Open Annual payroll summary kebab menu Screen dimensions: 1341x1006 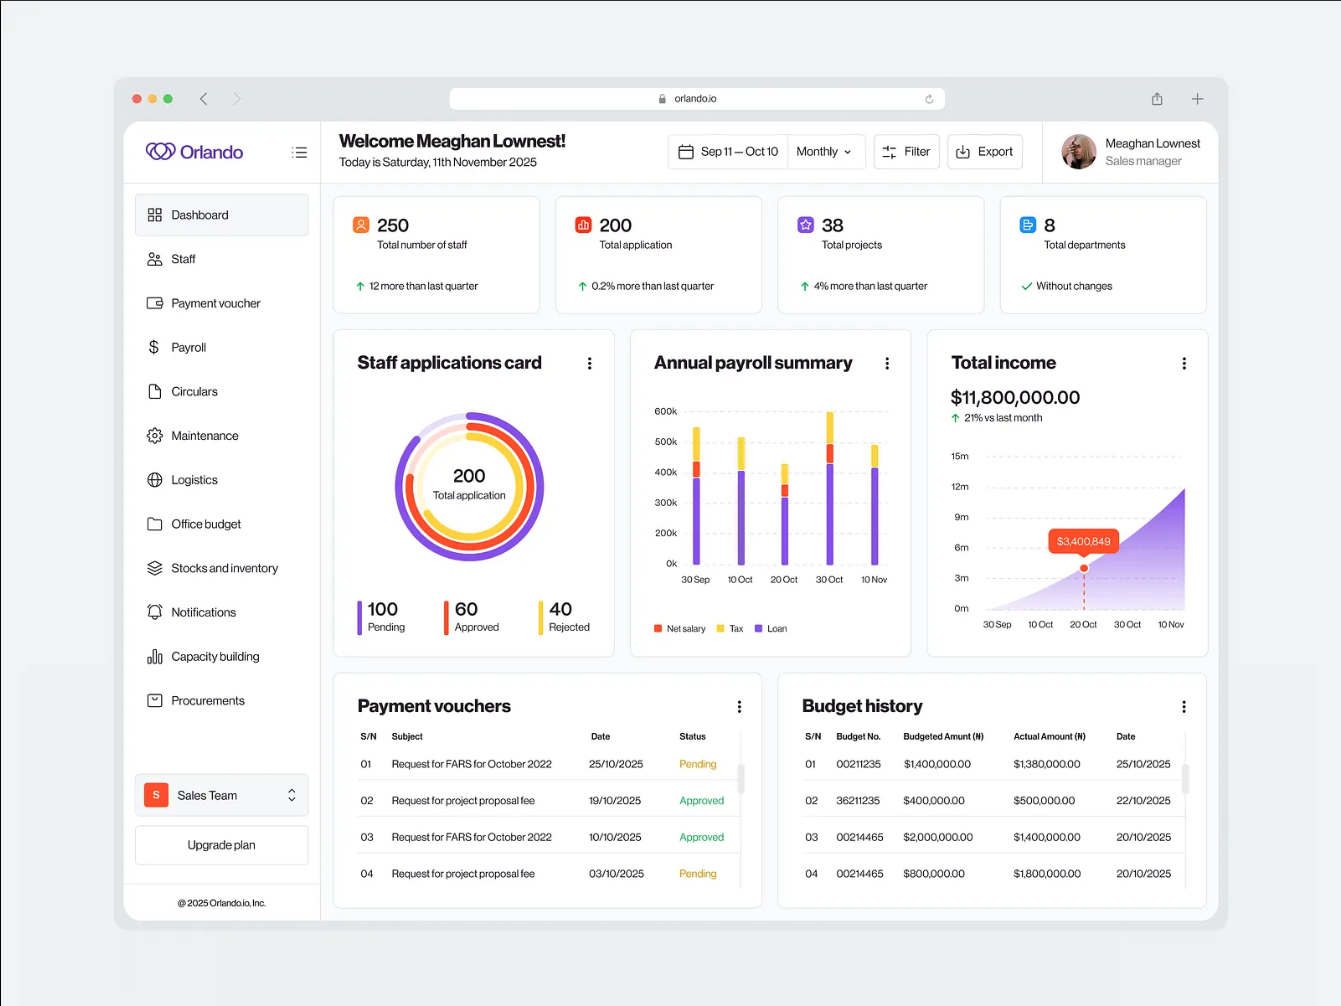coord(887,364)
